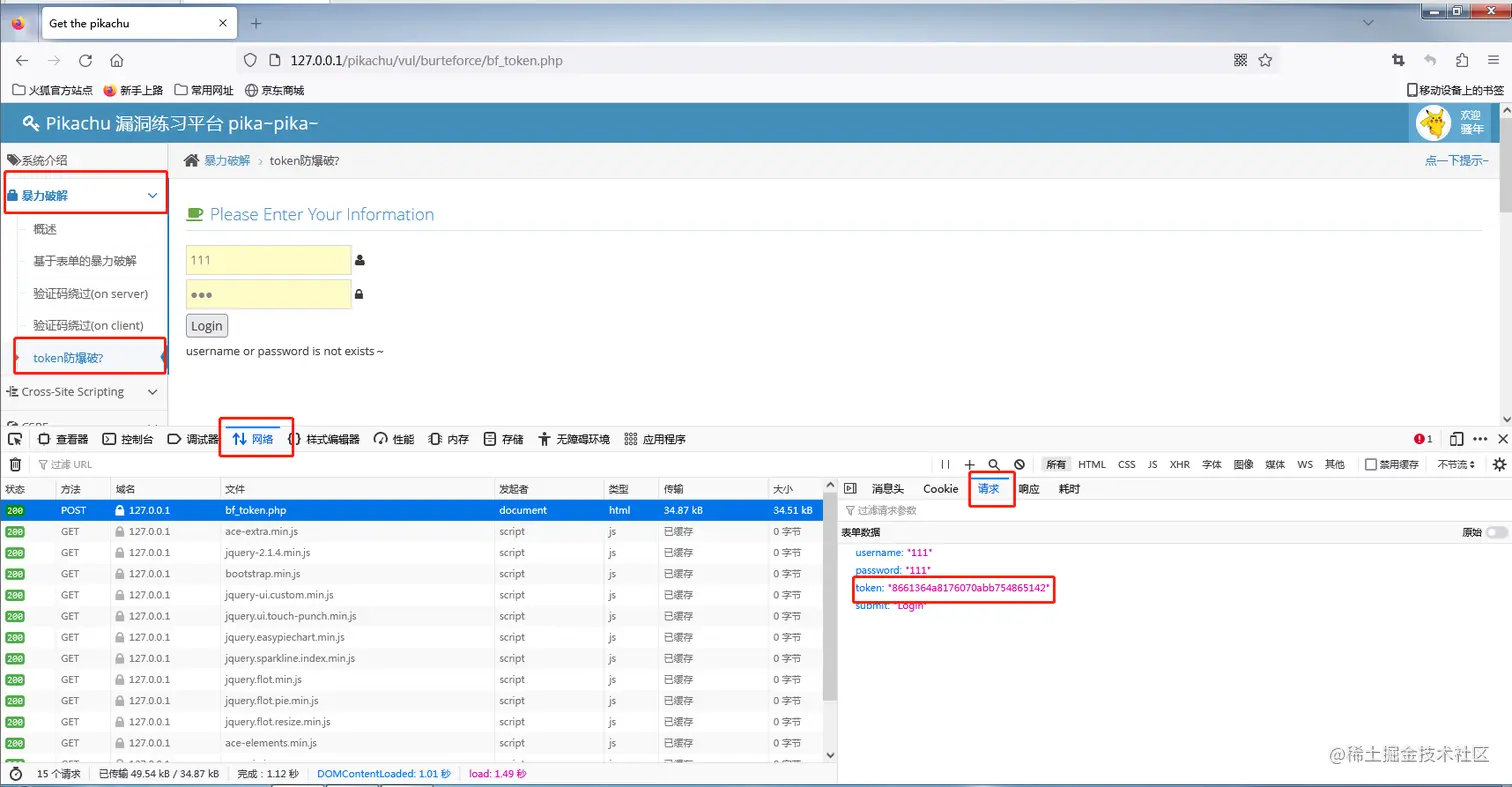Switch to the 查看器 devtools tab

64,439
